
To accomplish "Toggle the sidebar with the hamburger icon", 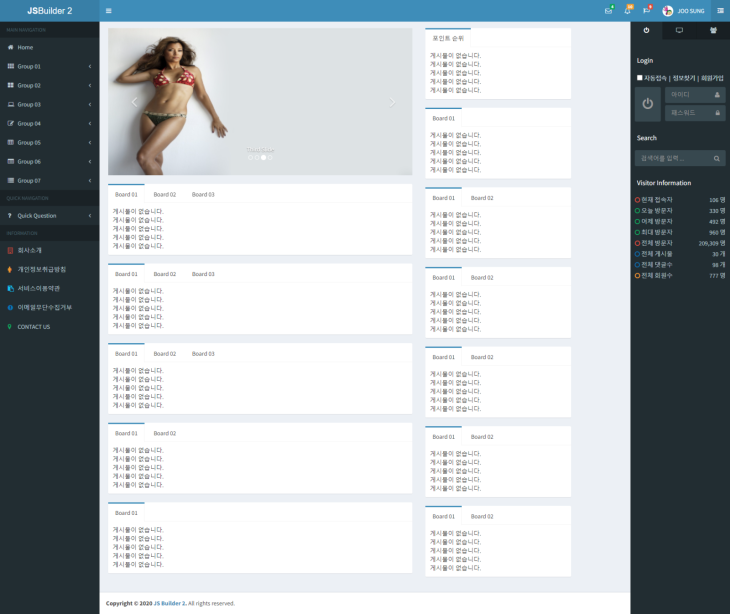I will [109, 11].
